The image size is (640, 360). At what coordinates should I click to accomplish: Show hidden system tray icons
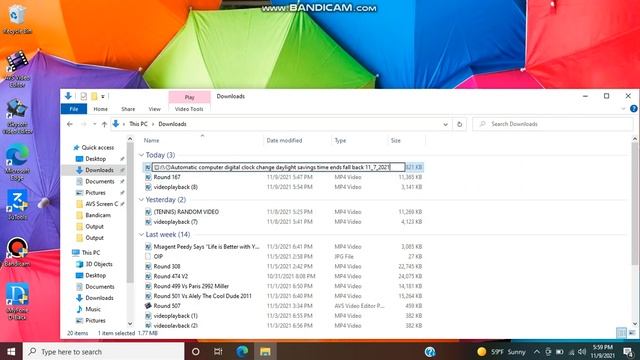click(x=536, y=351)
